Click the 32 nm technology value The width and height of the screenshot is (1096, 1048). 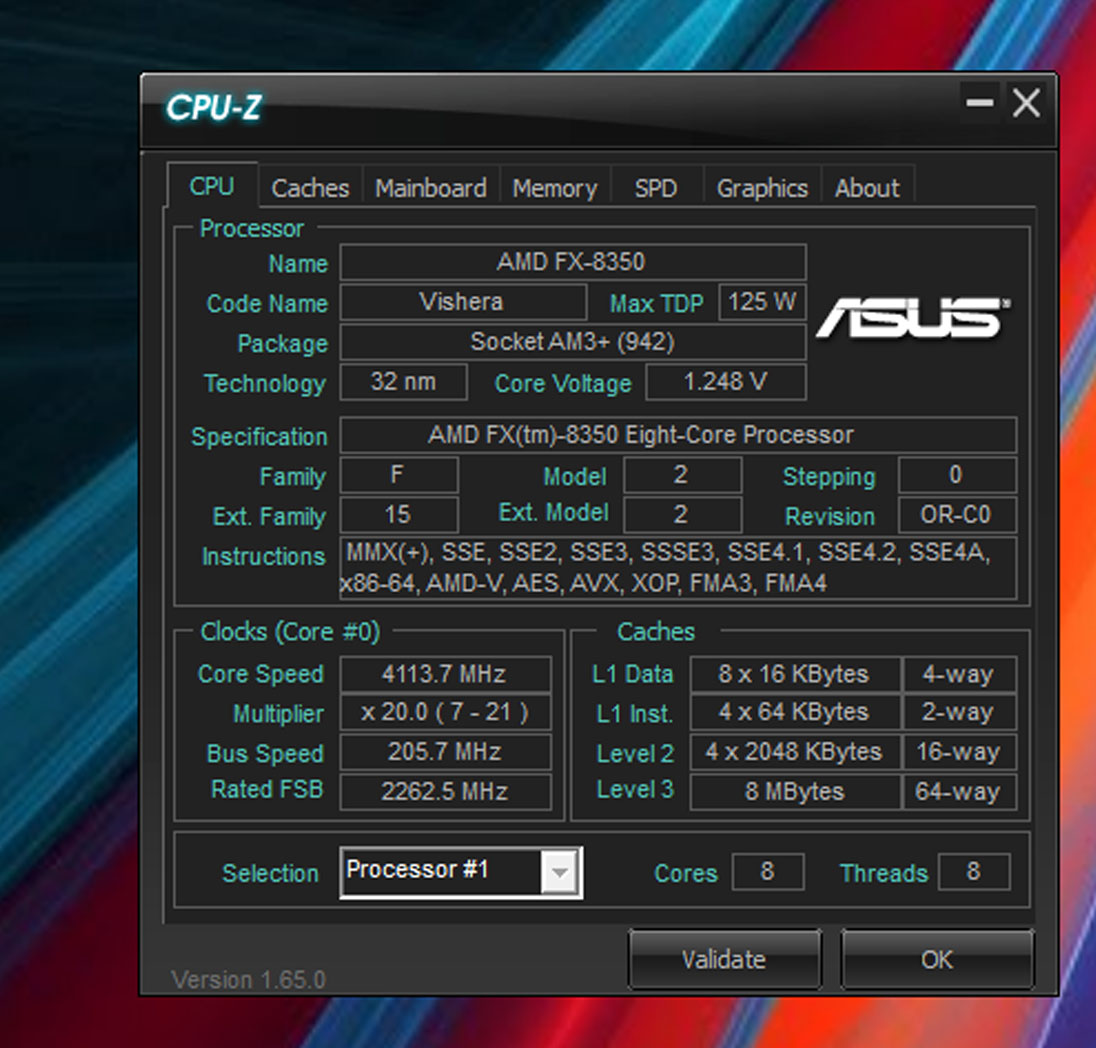pyautogui.click(x=403, y=382)
